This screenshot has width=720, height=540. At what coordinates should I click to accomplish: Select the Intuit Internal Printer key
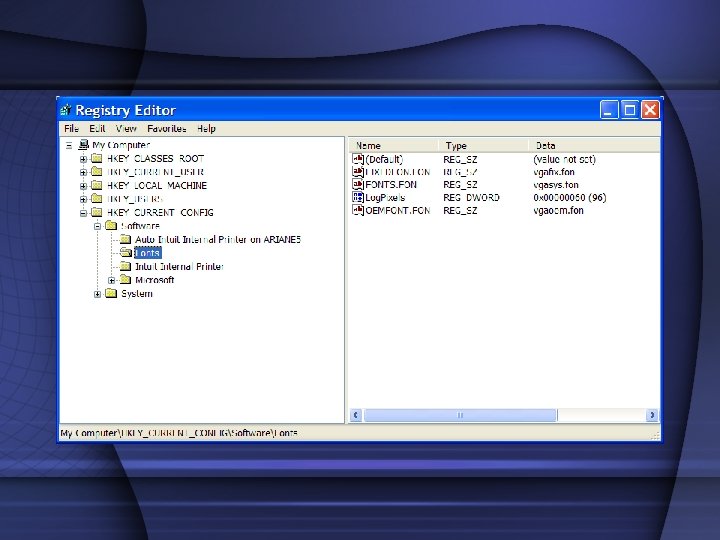coord(179,266)
